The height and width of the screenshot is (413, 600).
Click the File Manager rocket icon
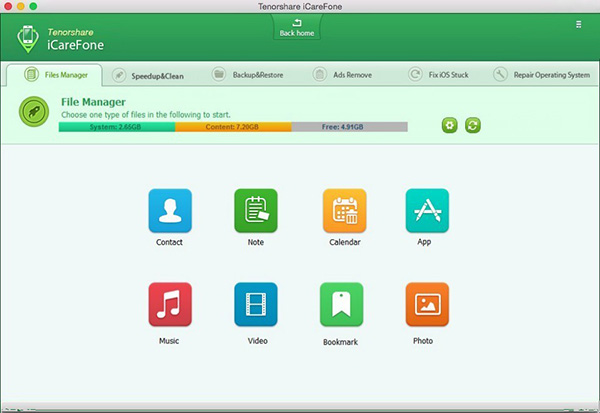point(34,111)
